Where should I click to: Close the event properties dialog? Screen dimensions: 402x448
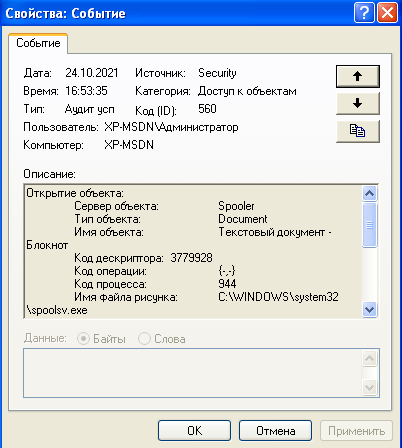(x=387, y=13)
